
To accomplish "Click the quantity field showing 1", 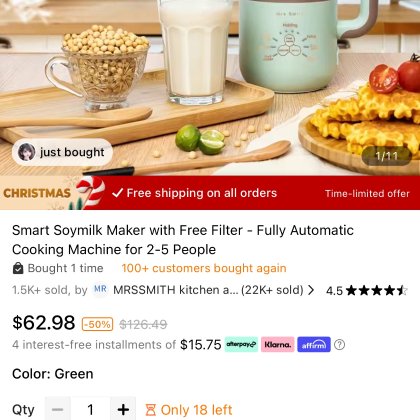I will click(x=90, y=409).
